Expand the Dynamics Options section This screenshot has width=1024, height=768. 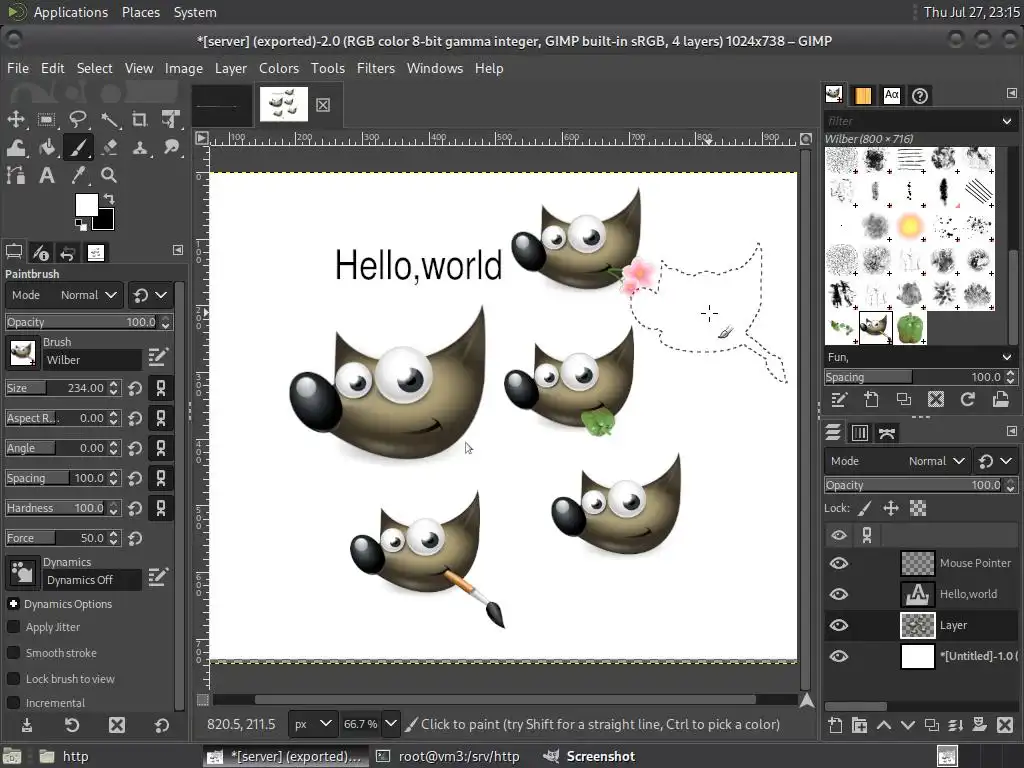coord(13,604)
